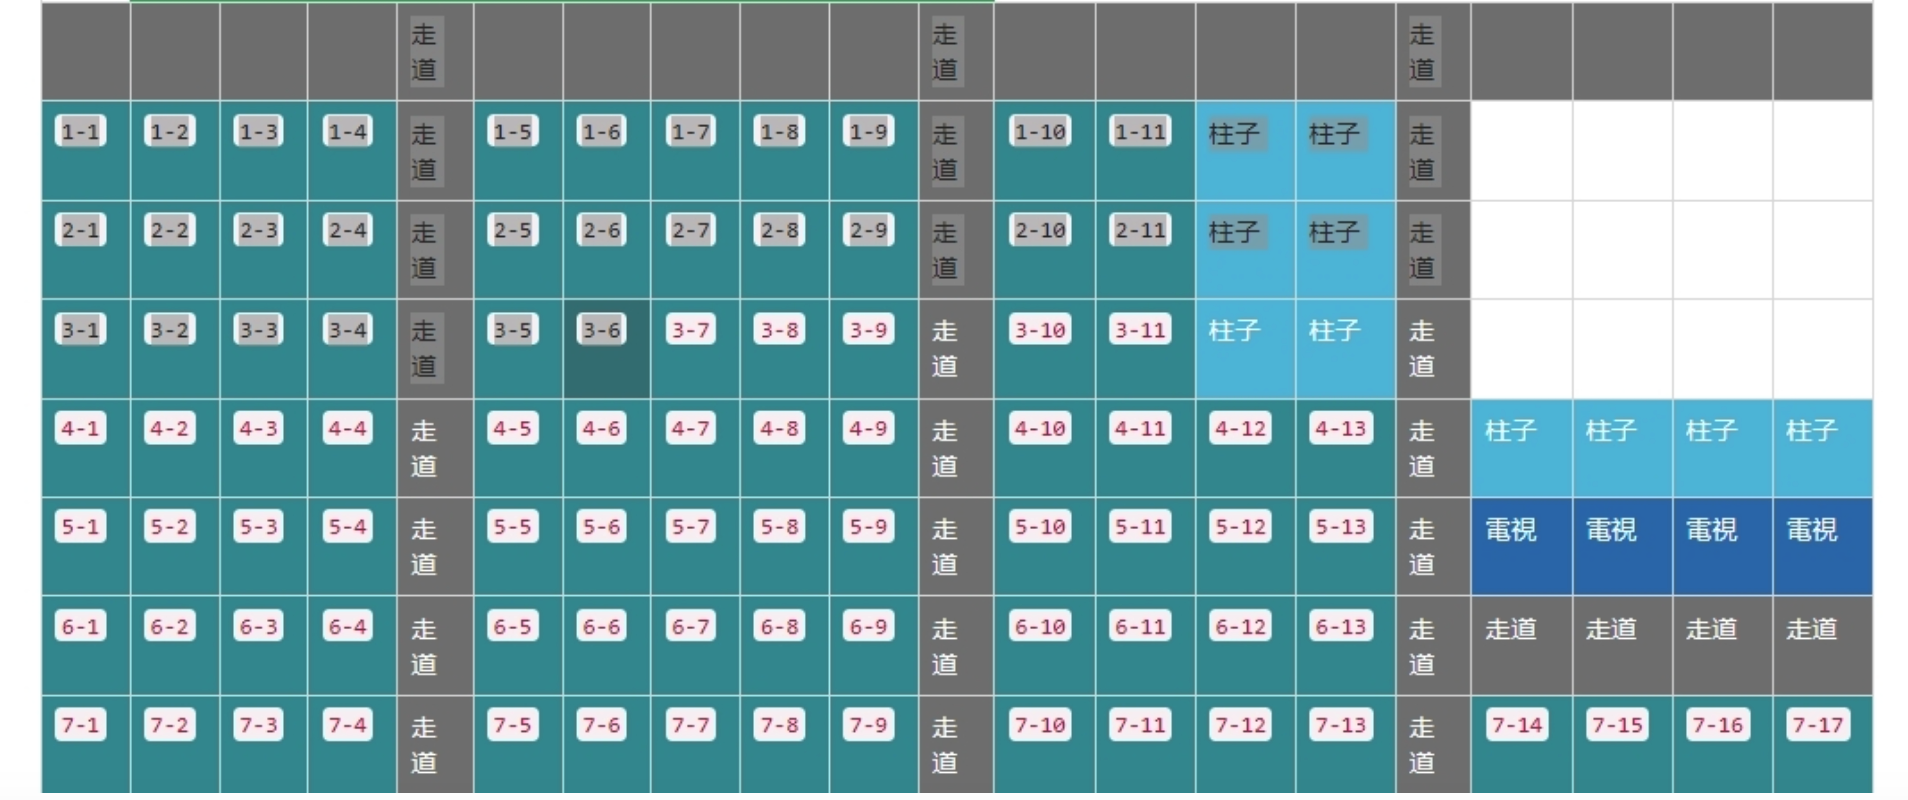This screenshot has height=800, width=1908.
Task: Select seat 4-12
Action: (1240, 429)
